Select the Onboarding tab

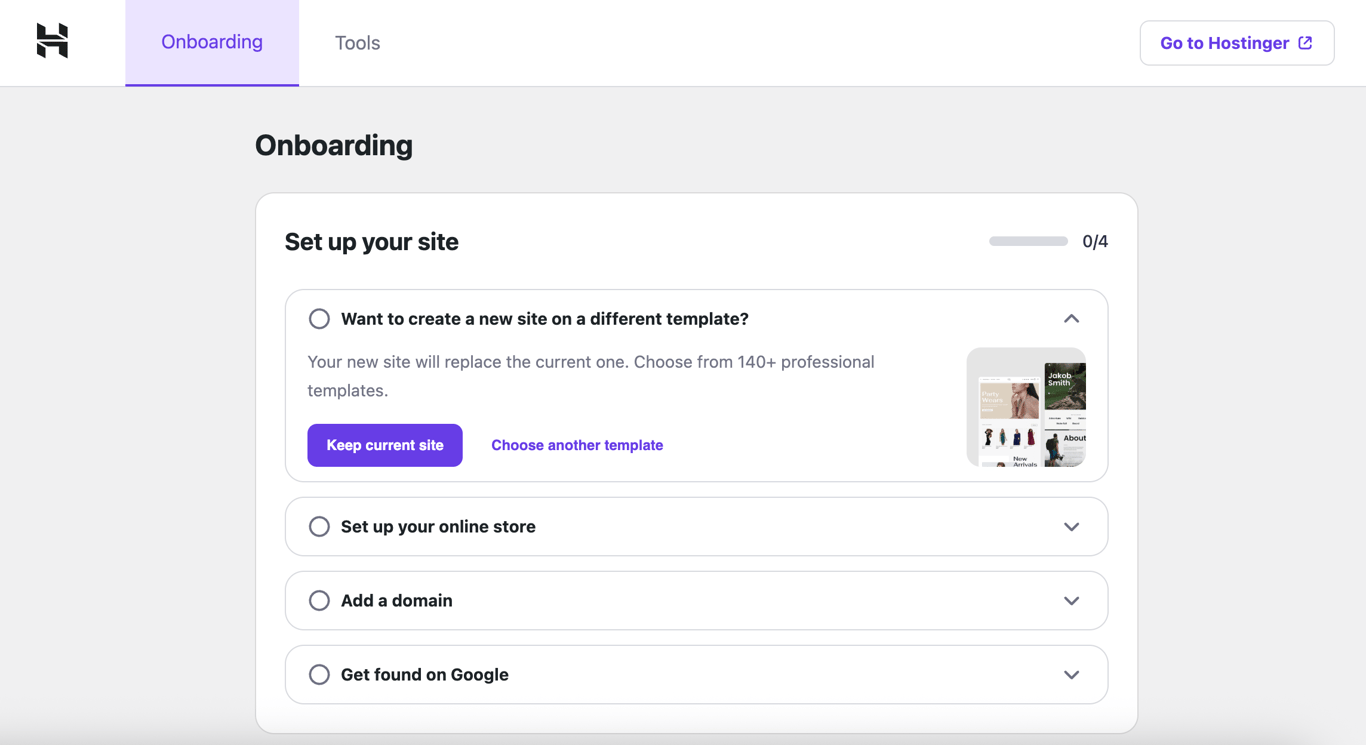211,42
